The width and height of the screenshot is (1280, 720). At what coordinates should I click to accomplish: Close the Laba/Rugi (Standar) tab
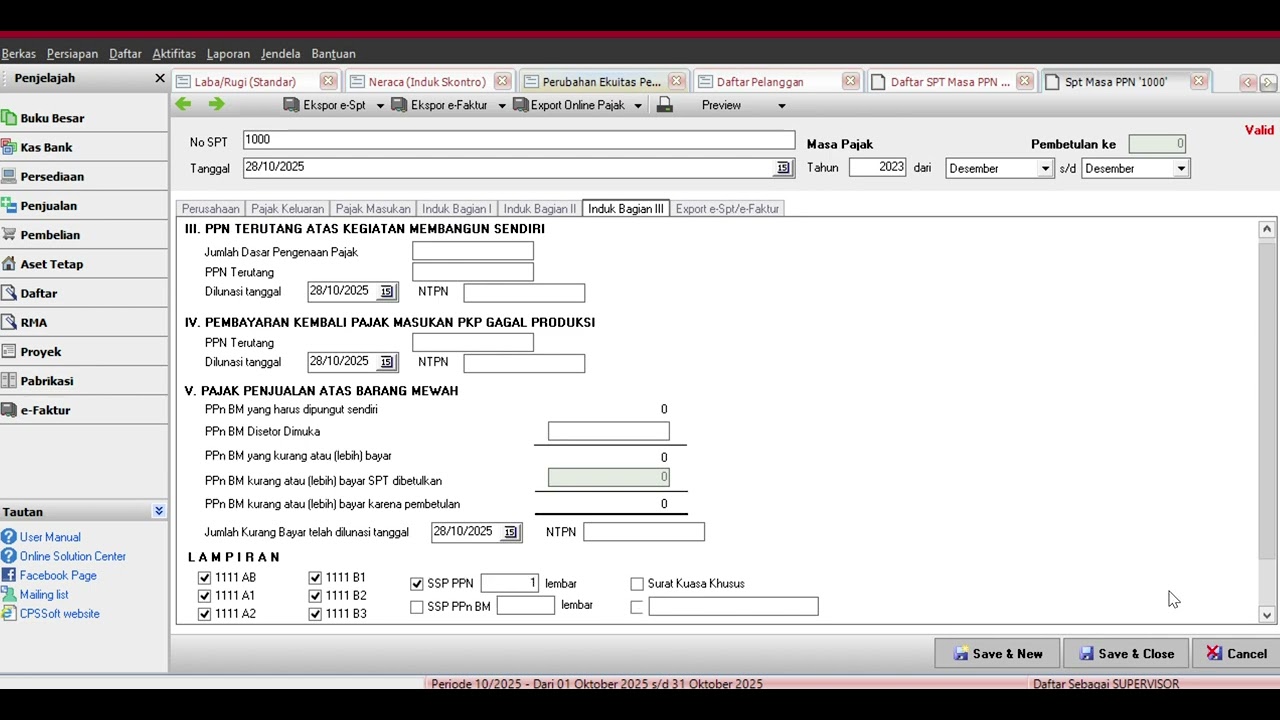[328, 82]
